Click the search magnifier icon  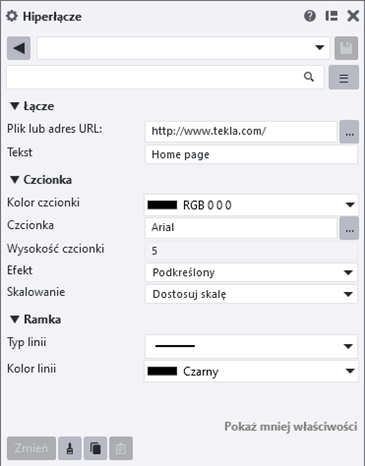(x=309, y=77)
